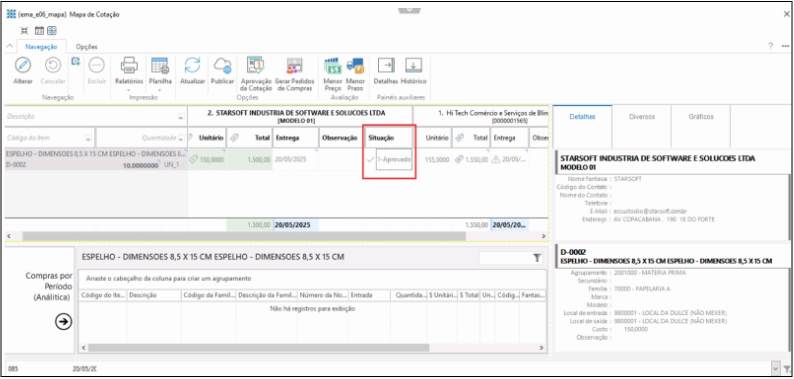The image size is (794, 379).
Task: Click the quotation grid horizontal scrollbar
Action: click(x=244, y=236)
